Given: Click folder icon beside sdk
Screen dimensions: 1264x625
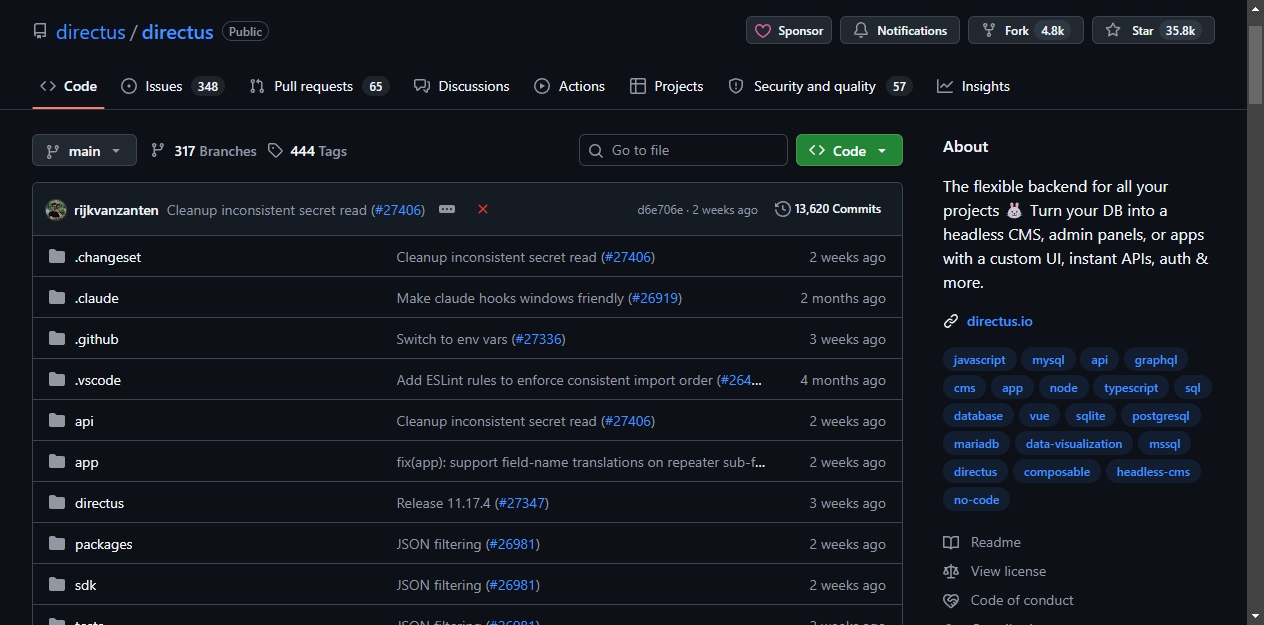Looking at the screenshot, I should [x=57, y=585].
